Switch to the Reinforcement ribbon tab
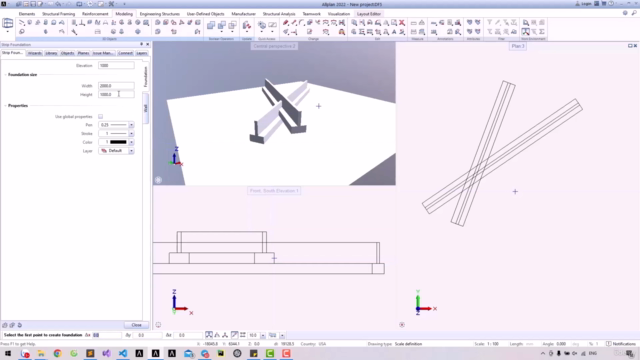 click(95, 14)
